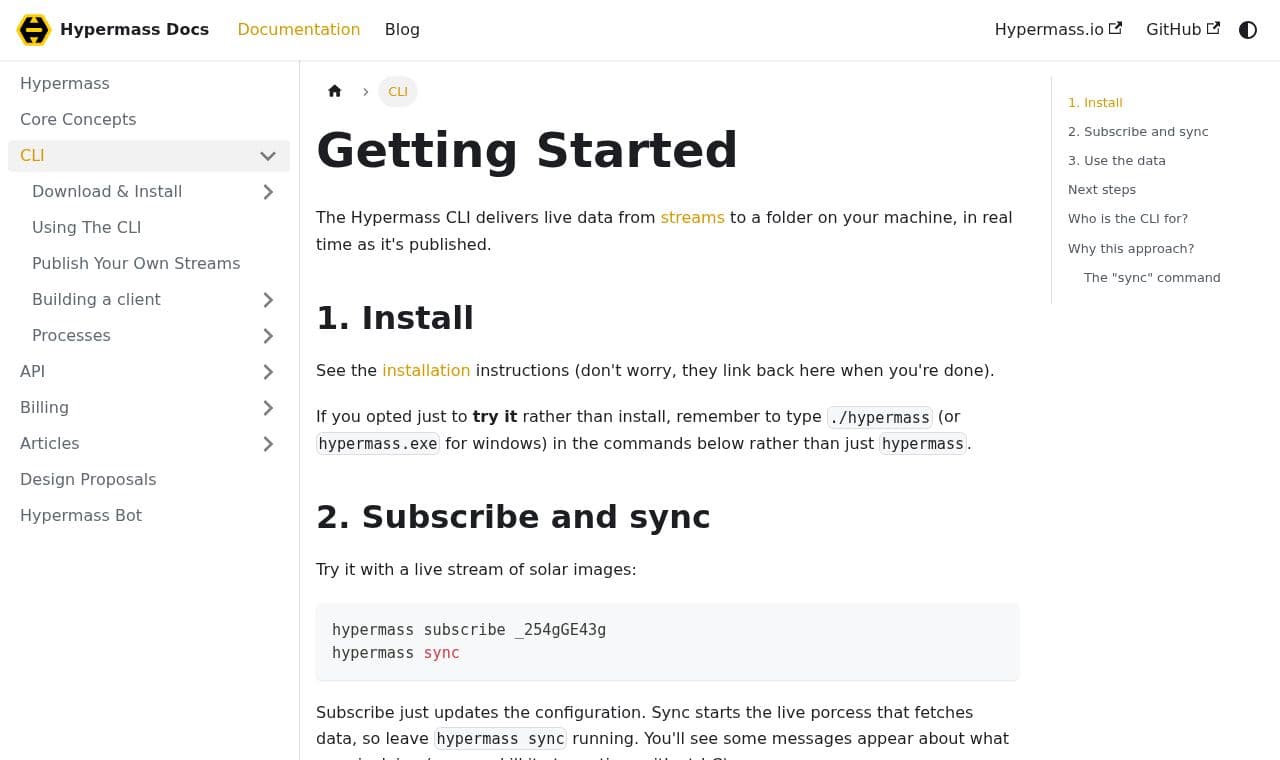Expand the Processes submenu arrow
Viewport: 1280px width, 760px height.
pos(268,336)
